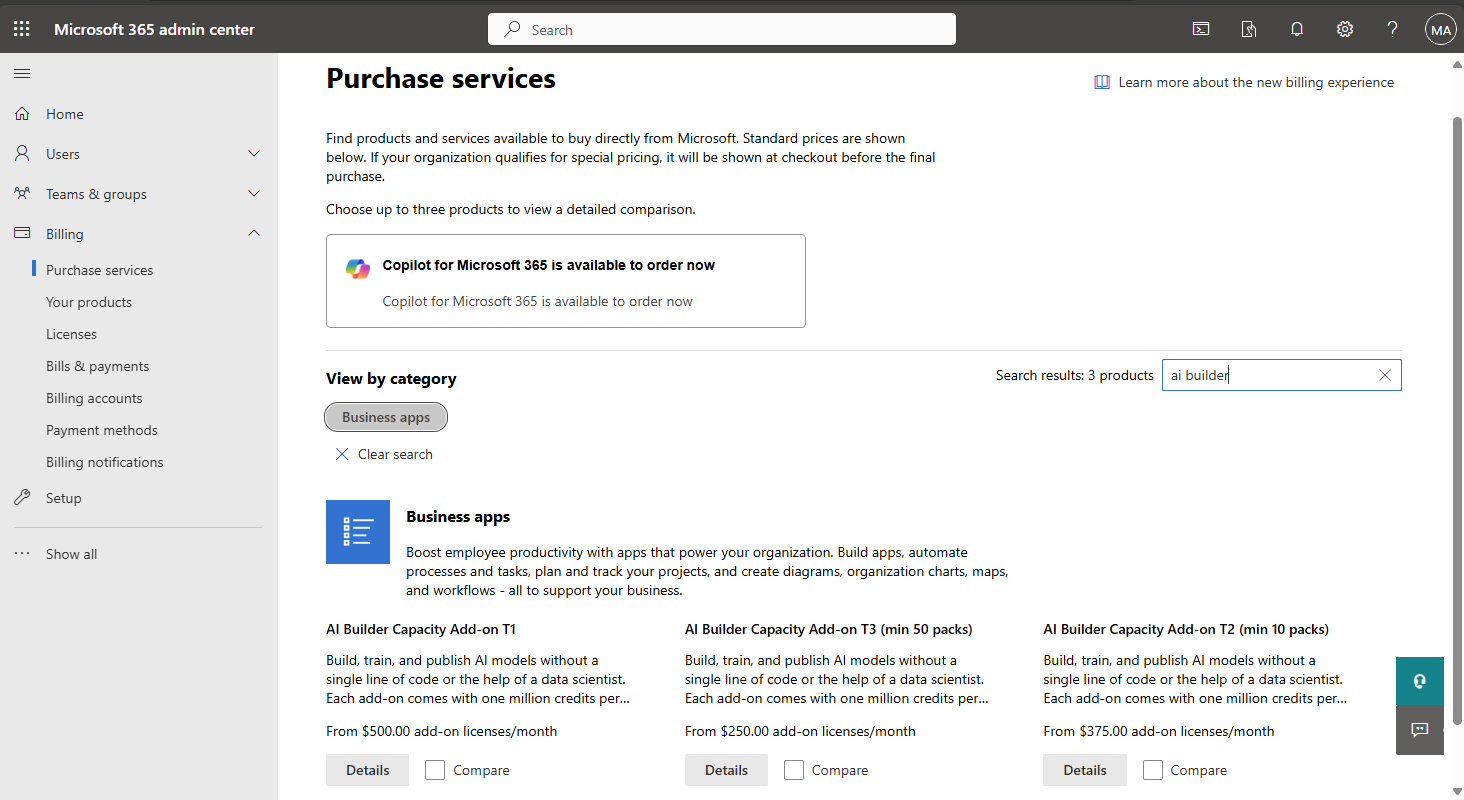Check Compare for AI Builder Add-on T1
The height and width of the screenshot is (800, 1464).
[435, 770]
